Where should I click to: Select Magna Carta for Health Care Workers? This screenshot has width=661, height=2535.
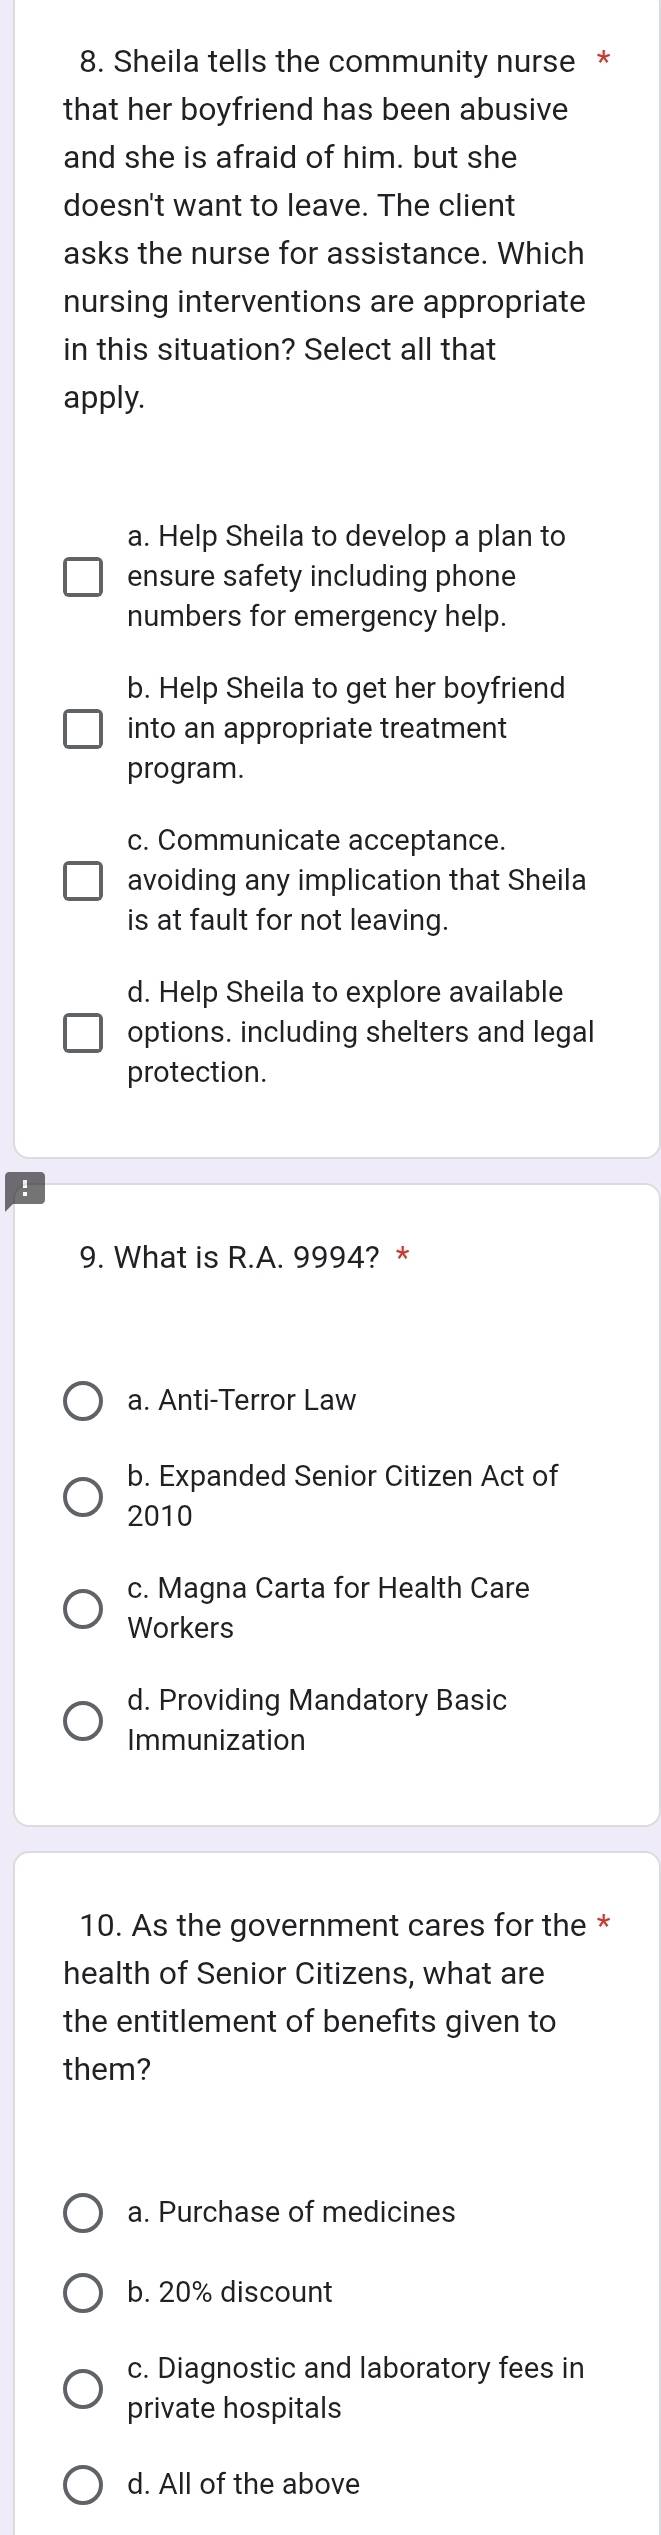(x=83, y=1609)
